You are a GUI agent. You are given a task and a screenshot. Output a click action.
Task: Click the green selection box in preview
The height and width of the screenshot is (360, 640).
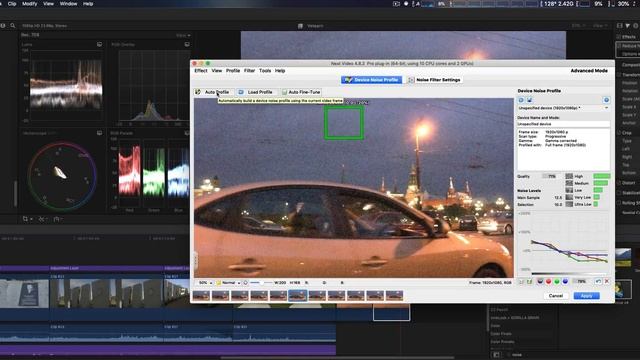point(344,123)
